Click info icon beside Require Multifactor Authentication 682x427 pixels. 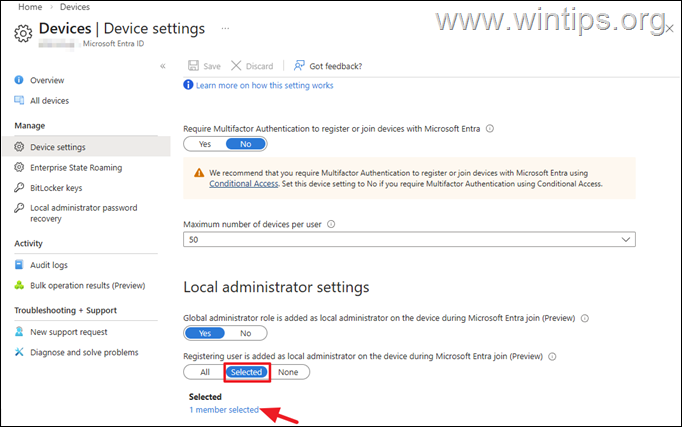coord(490,129)
